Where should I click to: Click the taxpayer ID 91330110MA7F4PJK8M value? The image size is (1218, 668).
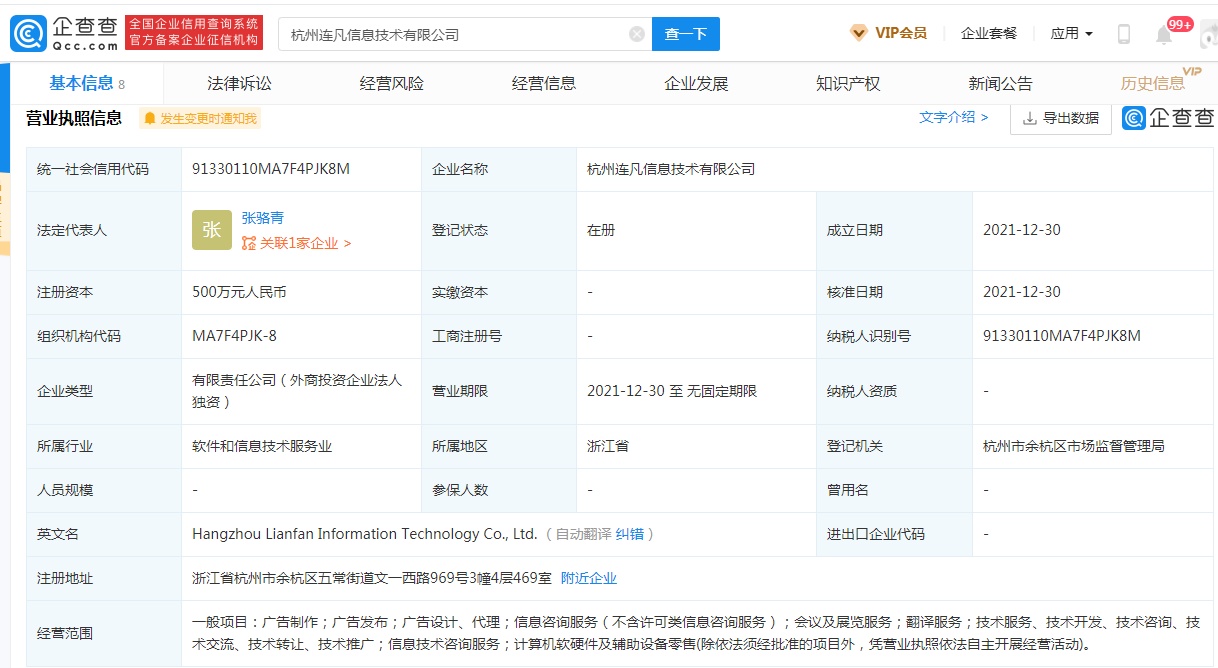(x=1062, y=336)
